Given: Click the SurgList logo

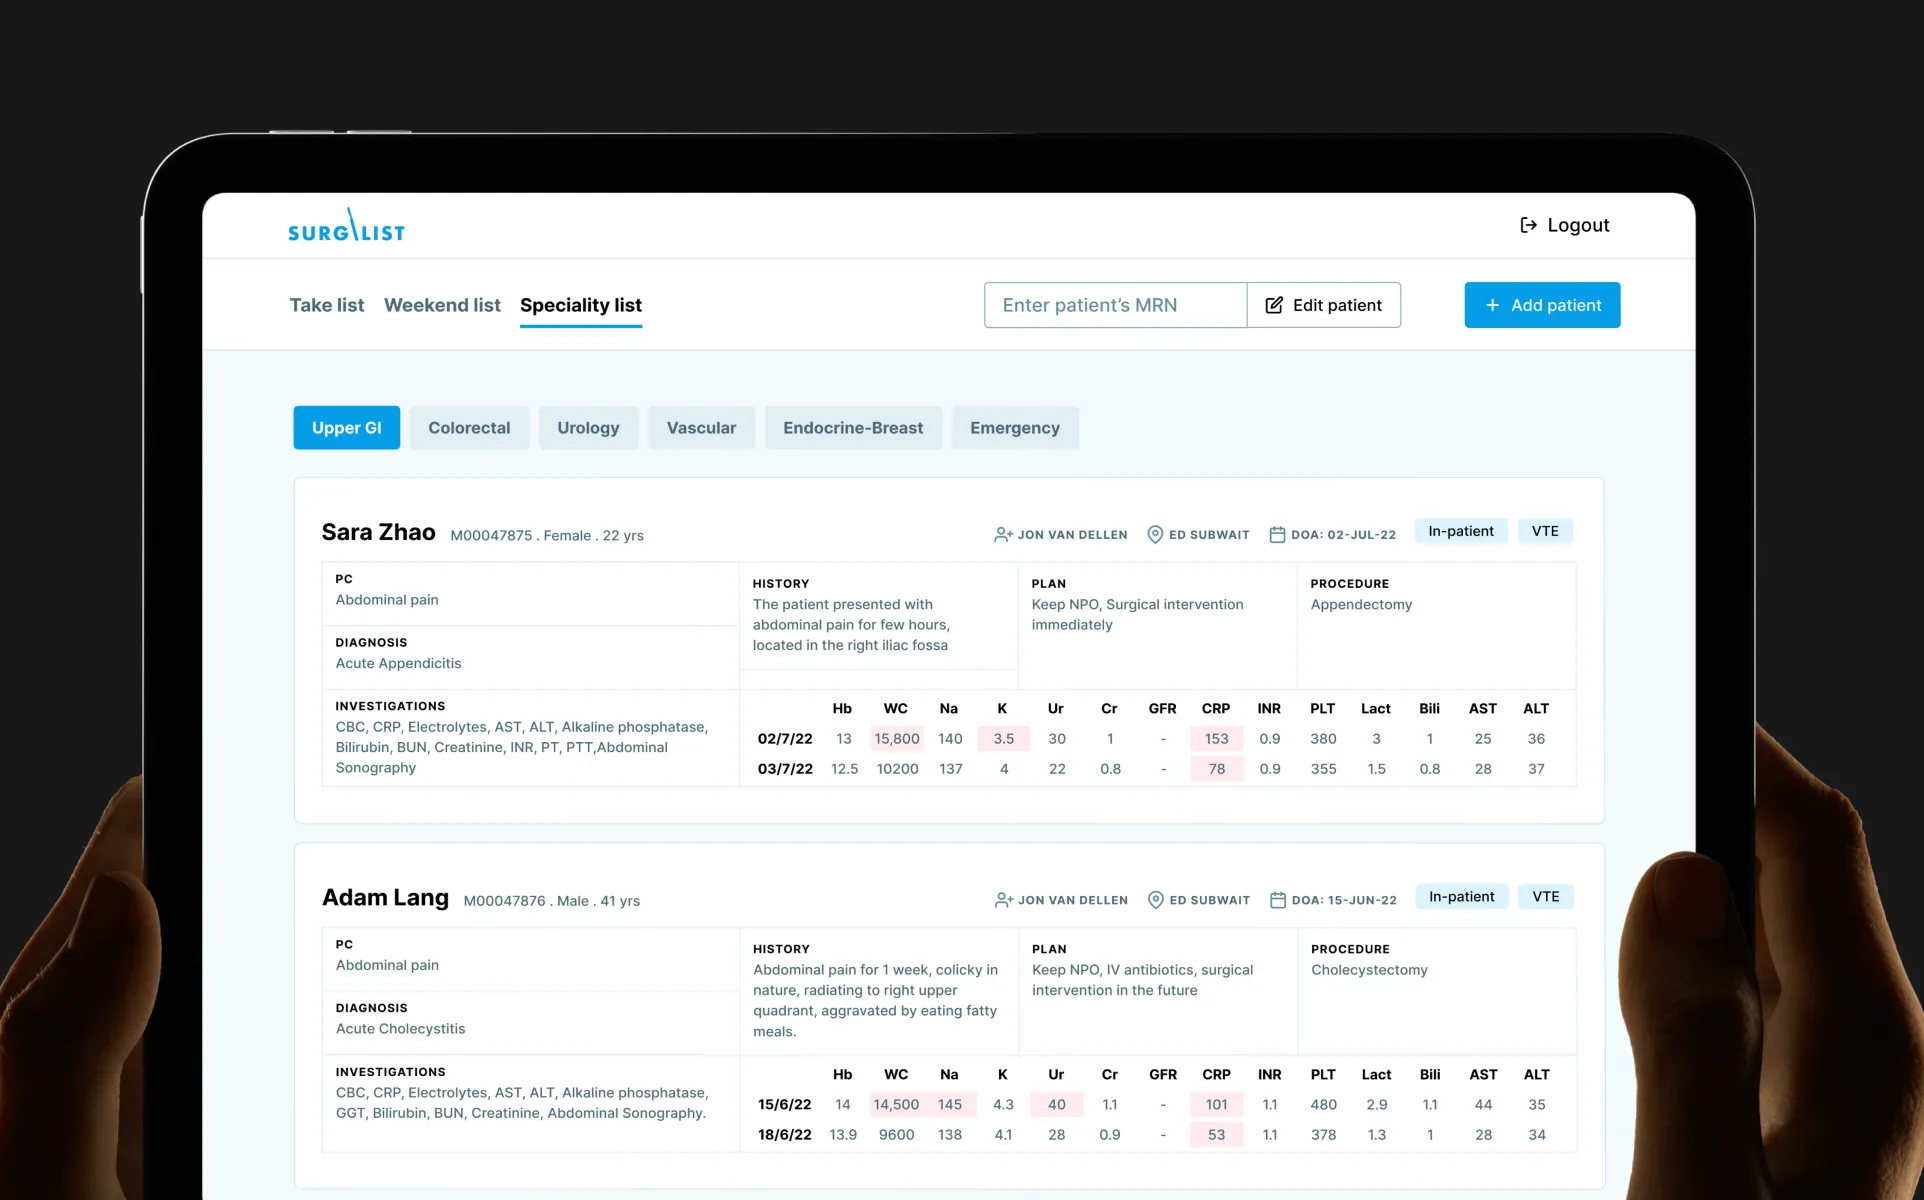Looking at the screenshot, I should [x=346, y=225].
